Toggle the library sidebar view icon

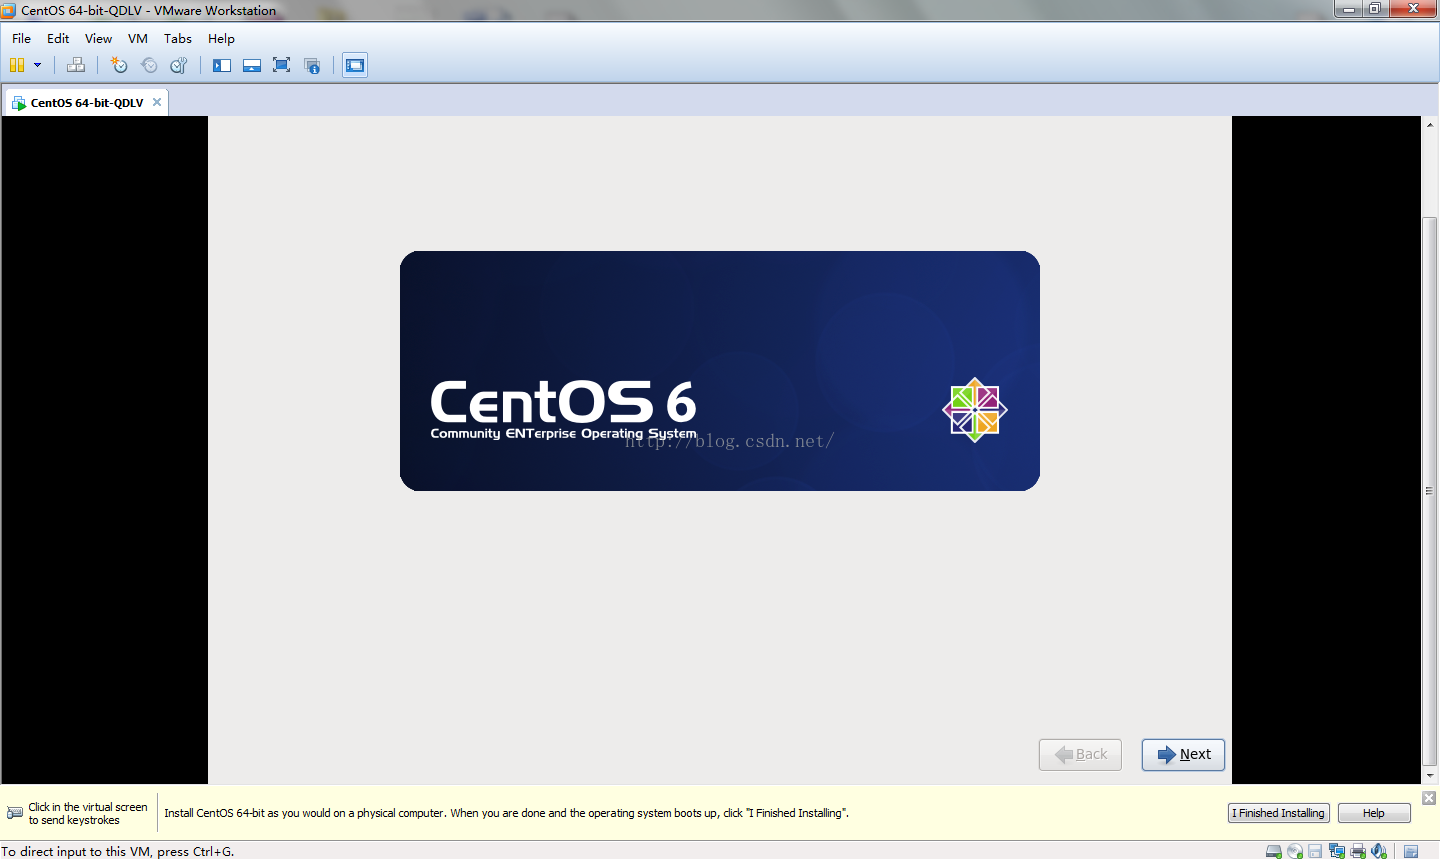pyautogui.click(x=222, y=65)
